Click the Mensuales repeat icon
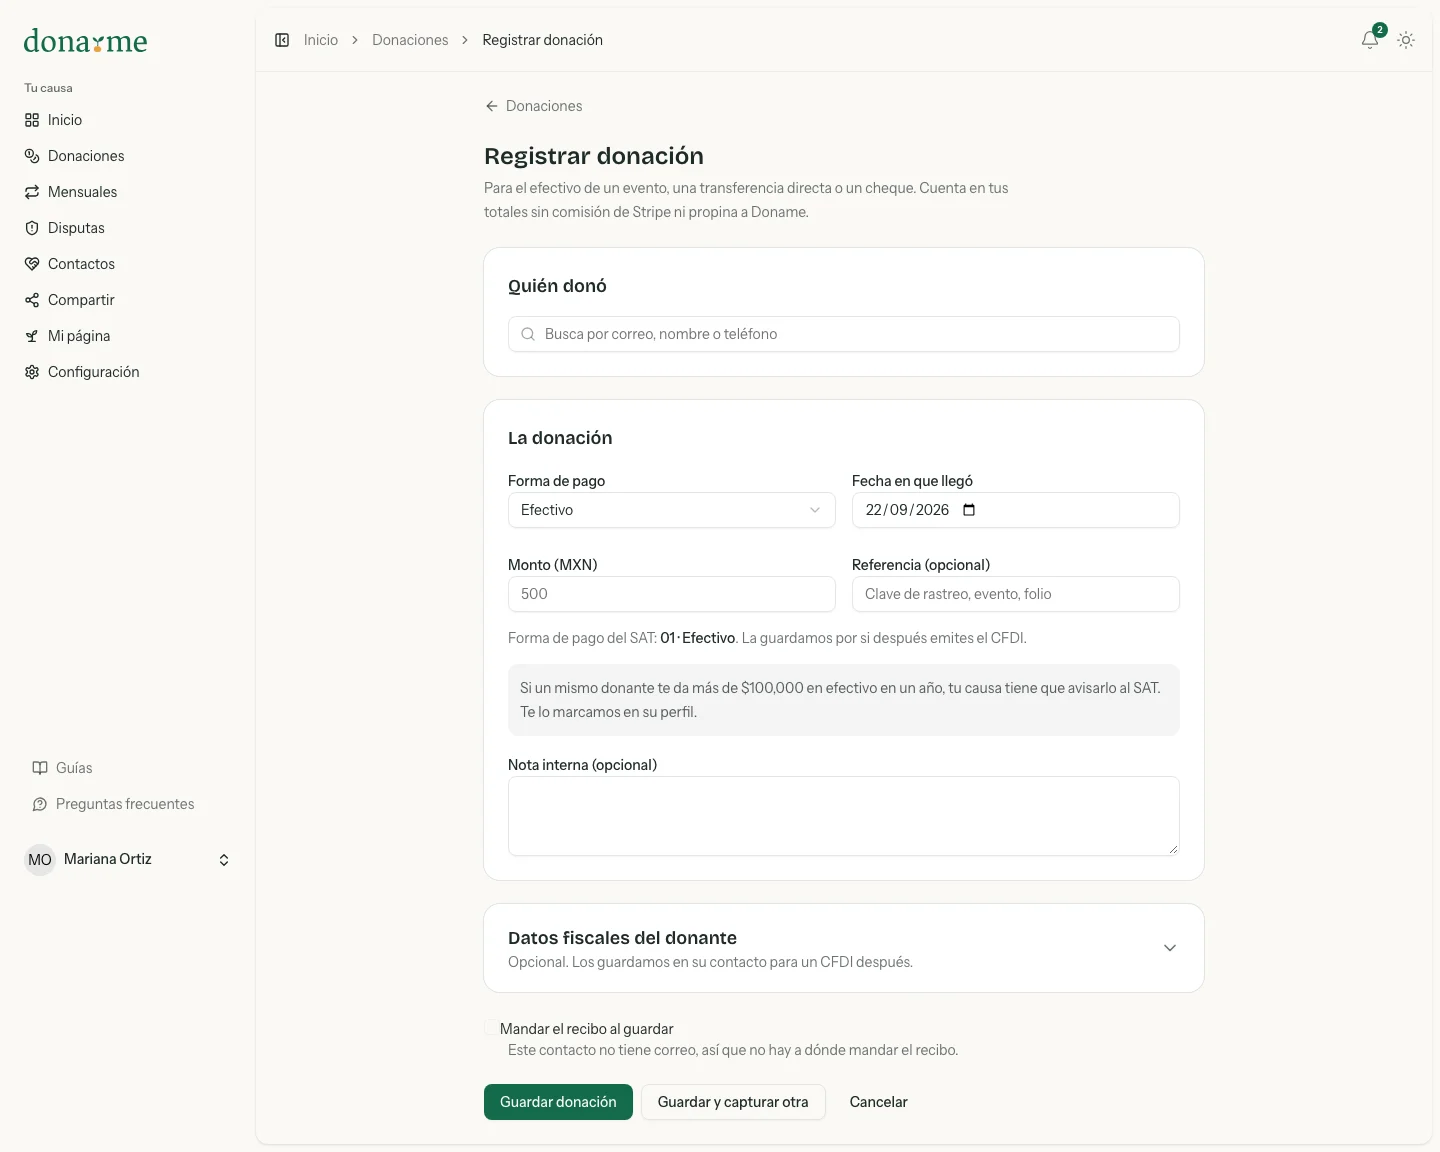This screenshot has width=1440, height=1152. tap(32, 192)
